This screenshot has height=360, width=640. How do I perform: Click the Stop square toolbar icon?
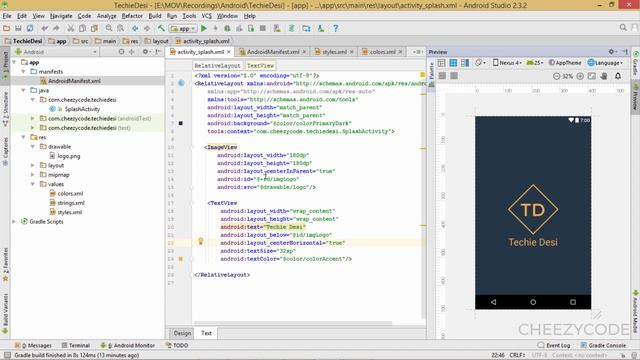[x=263, y=28]
